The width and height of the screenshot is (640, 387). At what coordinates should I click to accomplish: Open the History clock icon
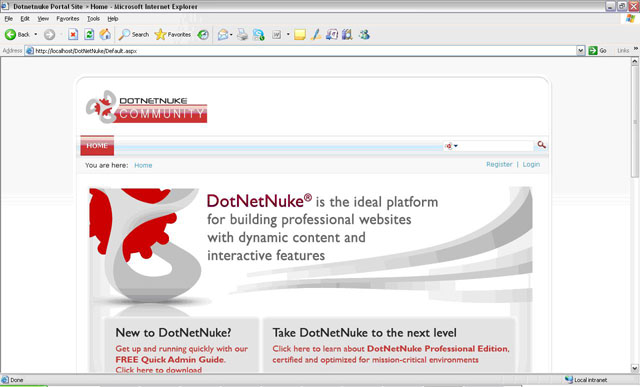[x=203, y=35]
